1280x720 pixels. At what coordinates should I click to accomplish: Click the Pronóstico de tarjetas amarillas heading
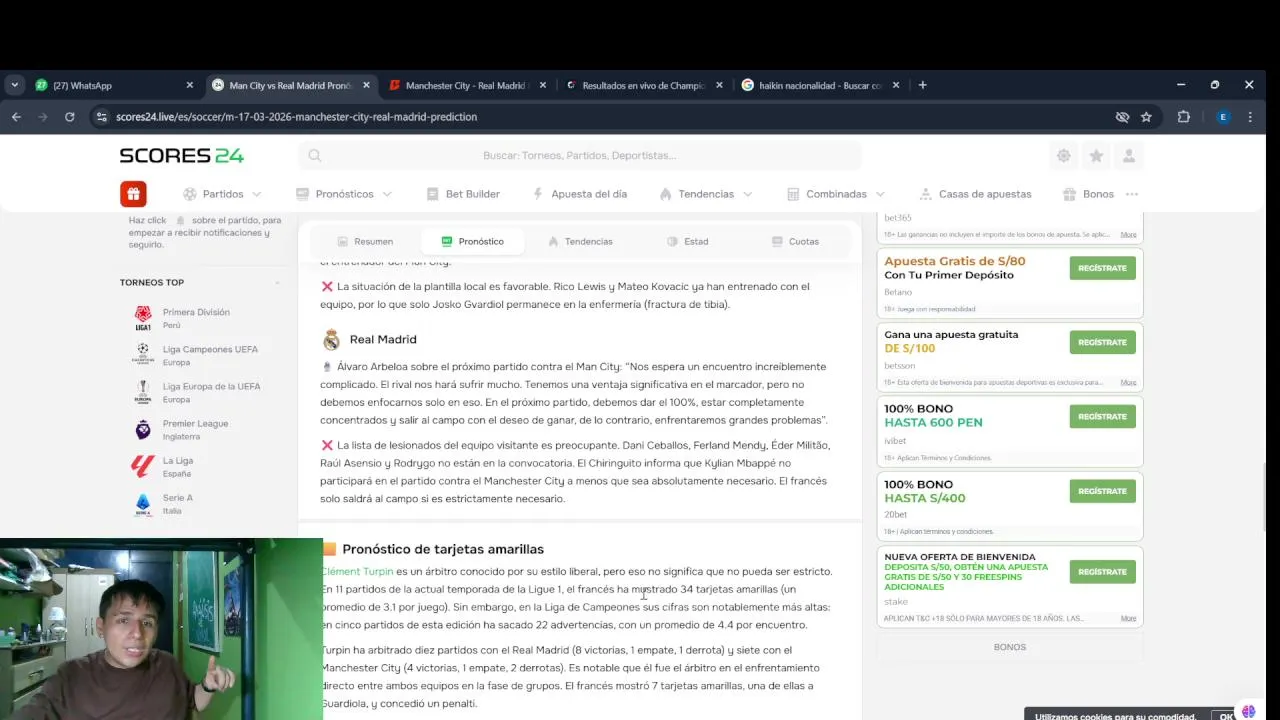[443, 549]
